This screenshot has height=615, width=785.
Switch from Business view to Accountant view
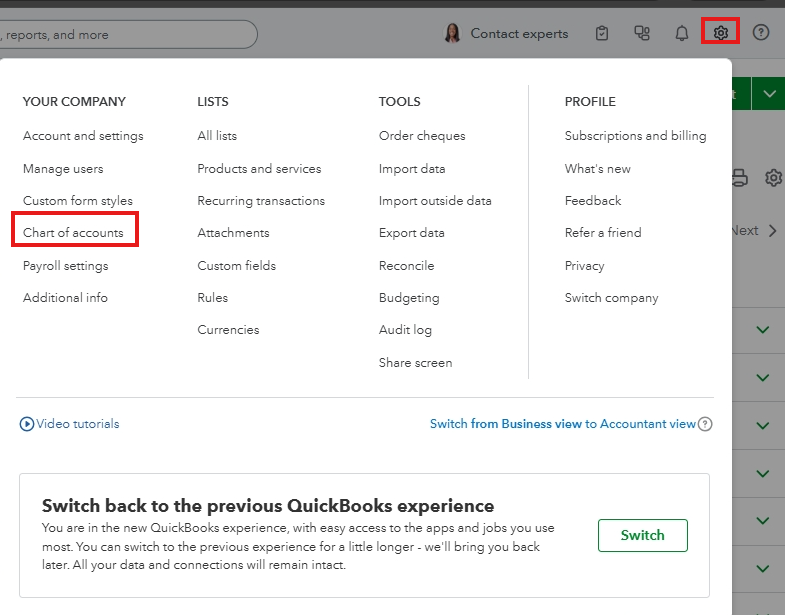pyautogui.click(x=562, y=424)
